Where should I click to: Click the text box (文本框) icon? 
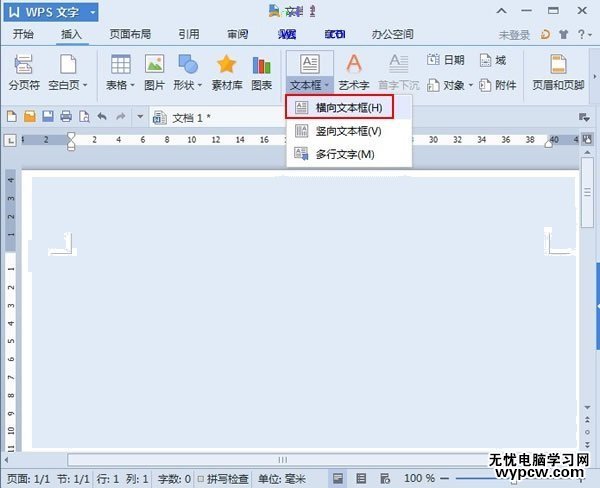click(x=310, y=64)
